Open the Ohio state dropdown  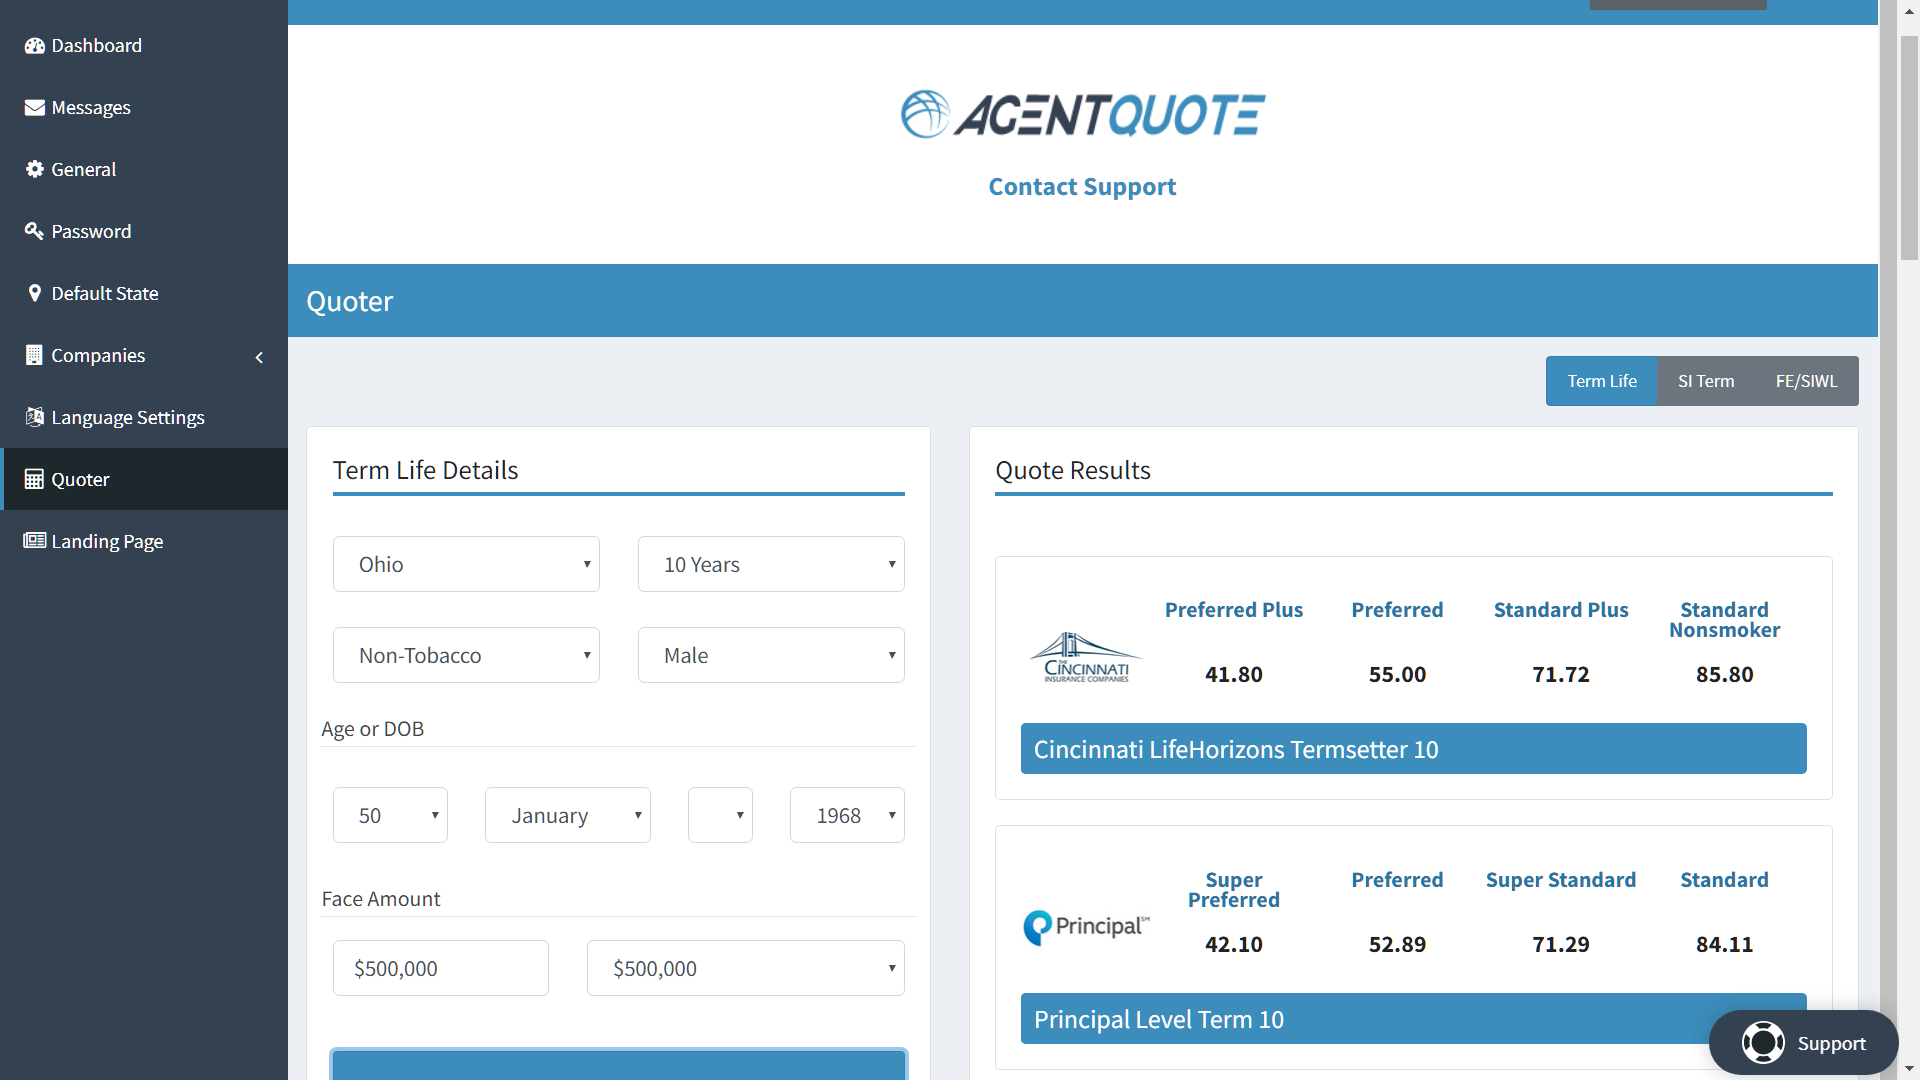pos(466,565)
